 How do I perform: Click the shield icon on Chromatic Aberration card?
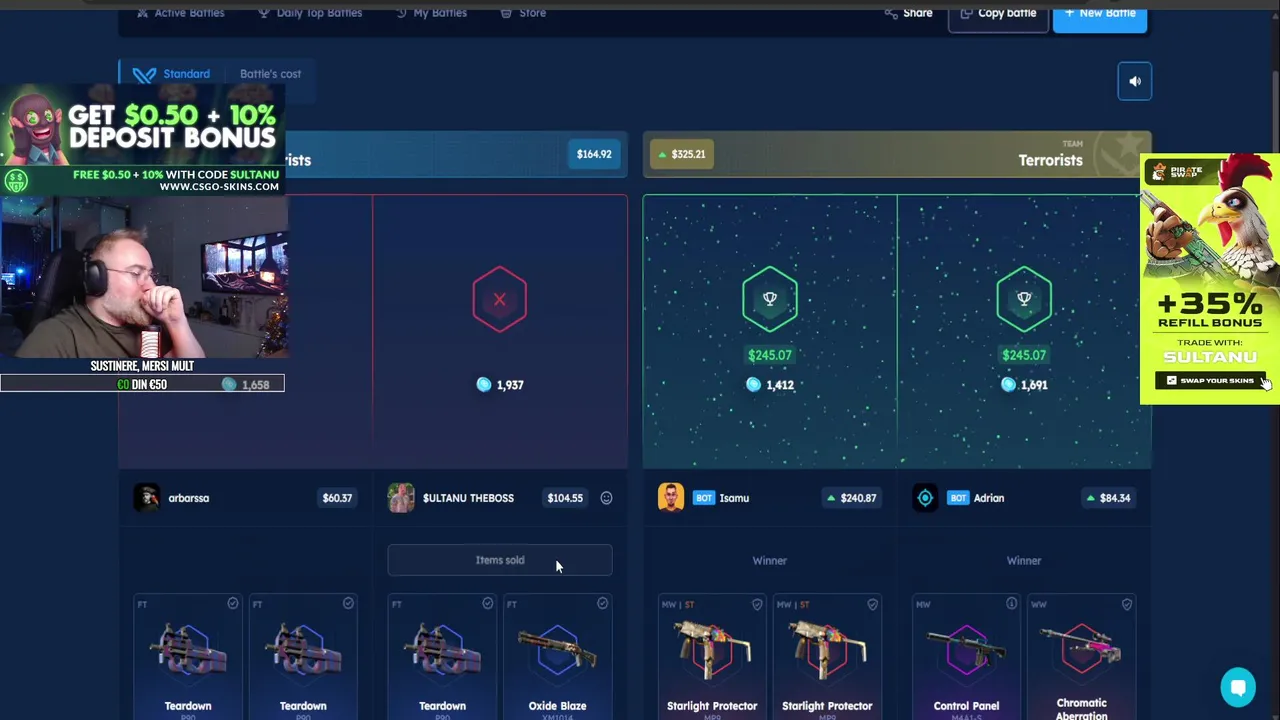(1127, 604)
